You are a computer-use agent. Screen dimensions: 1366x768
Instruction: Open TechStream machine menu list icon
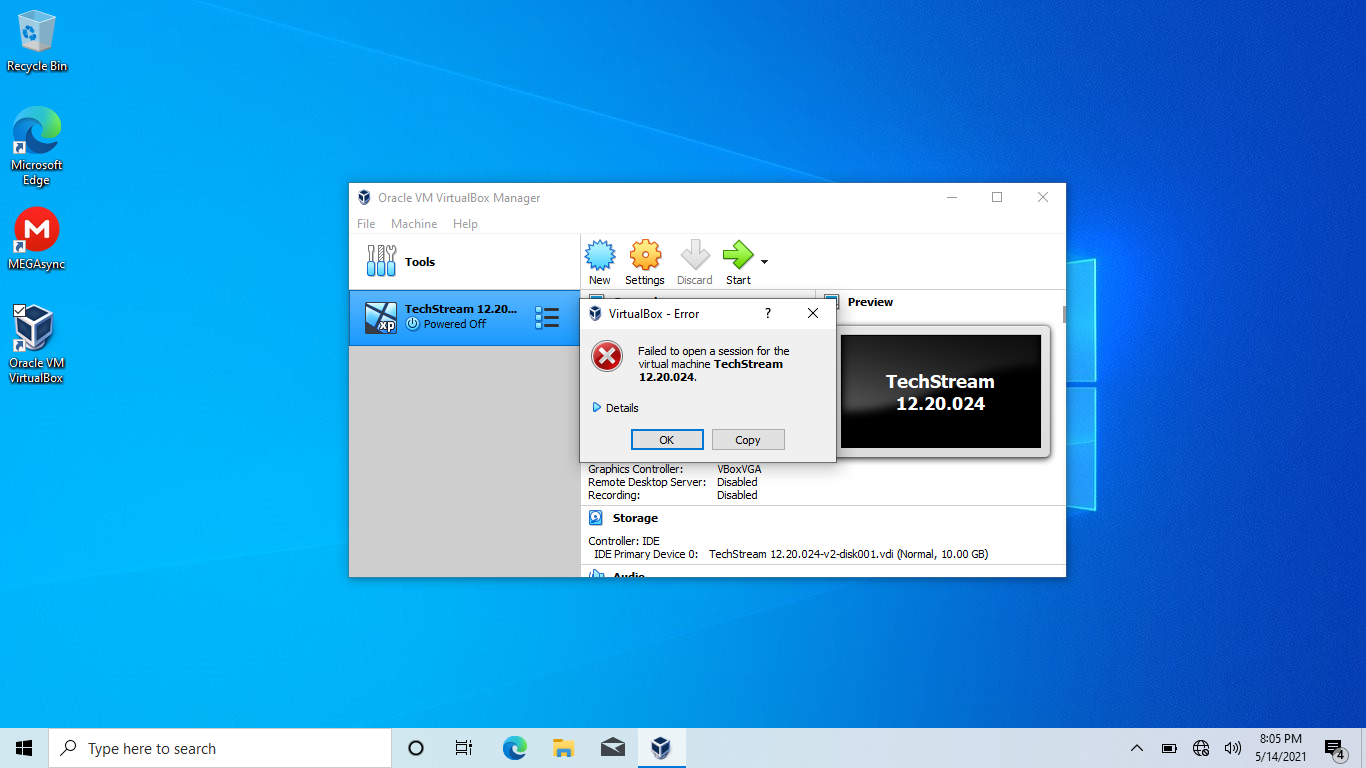click(x=547, y=318)
